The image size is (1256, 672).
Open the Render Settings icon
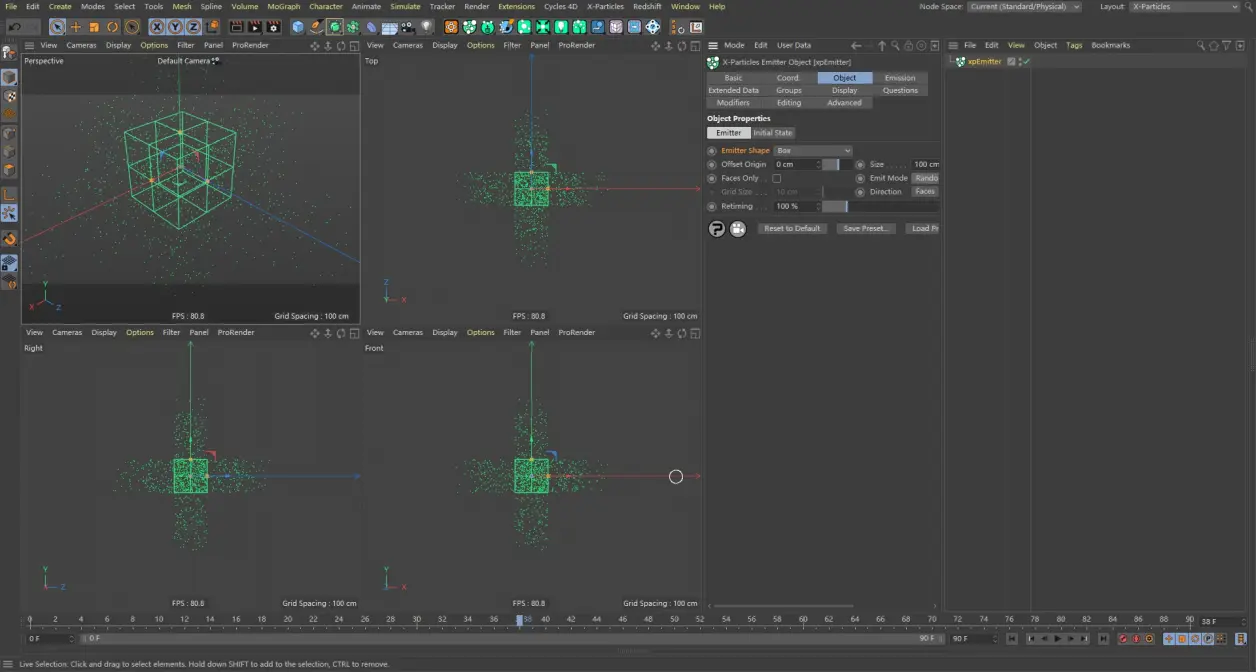(x=273, y=27)
